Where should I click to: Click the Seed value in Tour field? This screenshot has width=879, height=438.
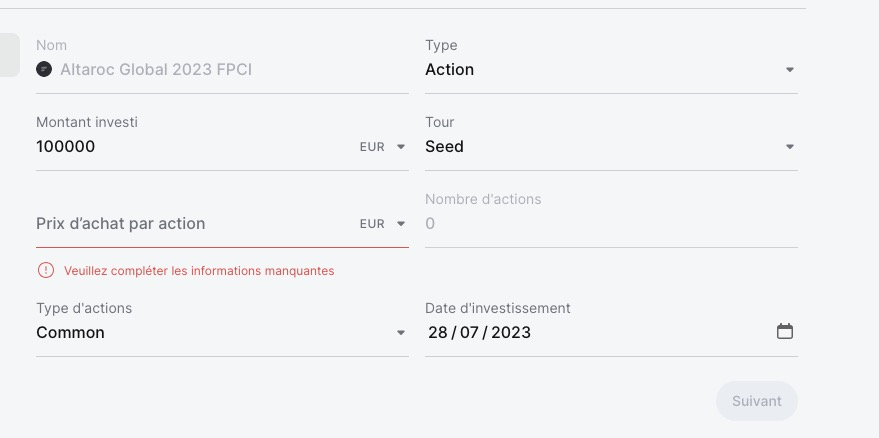click(445, 147)
